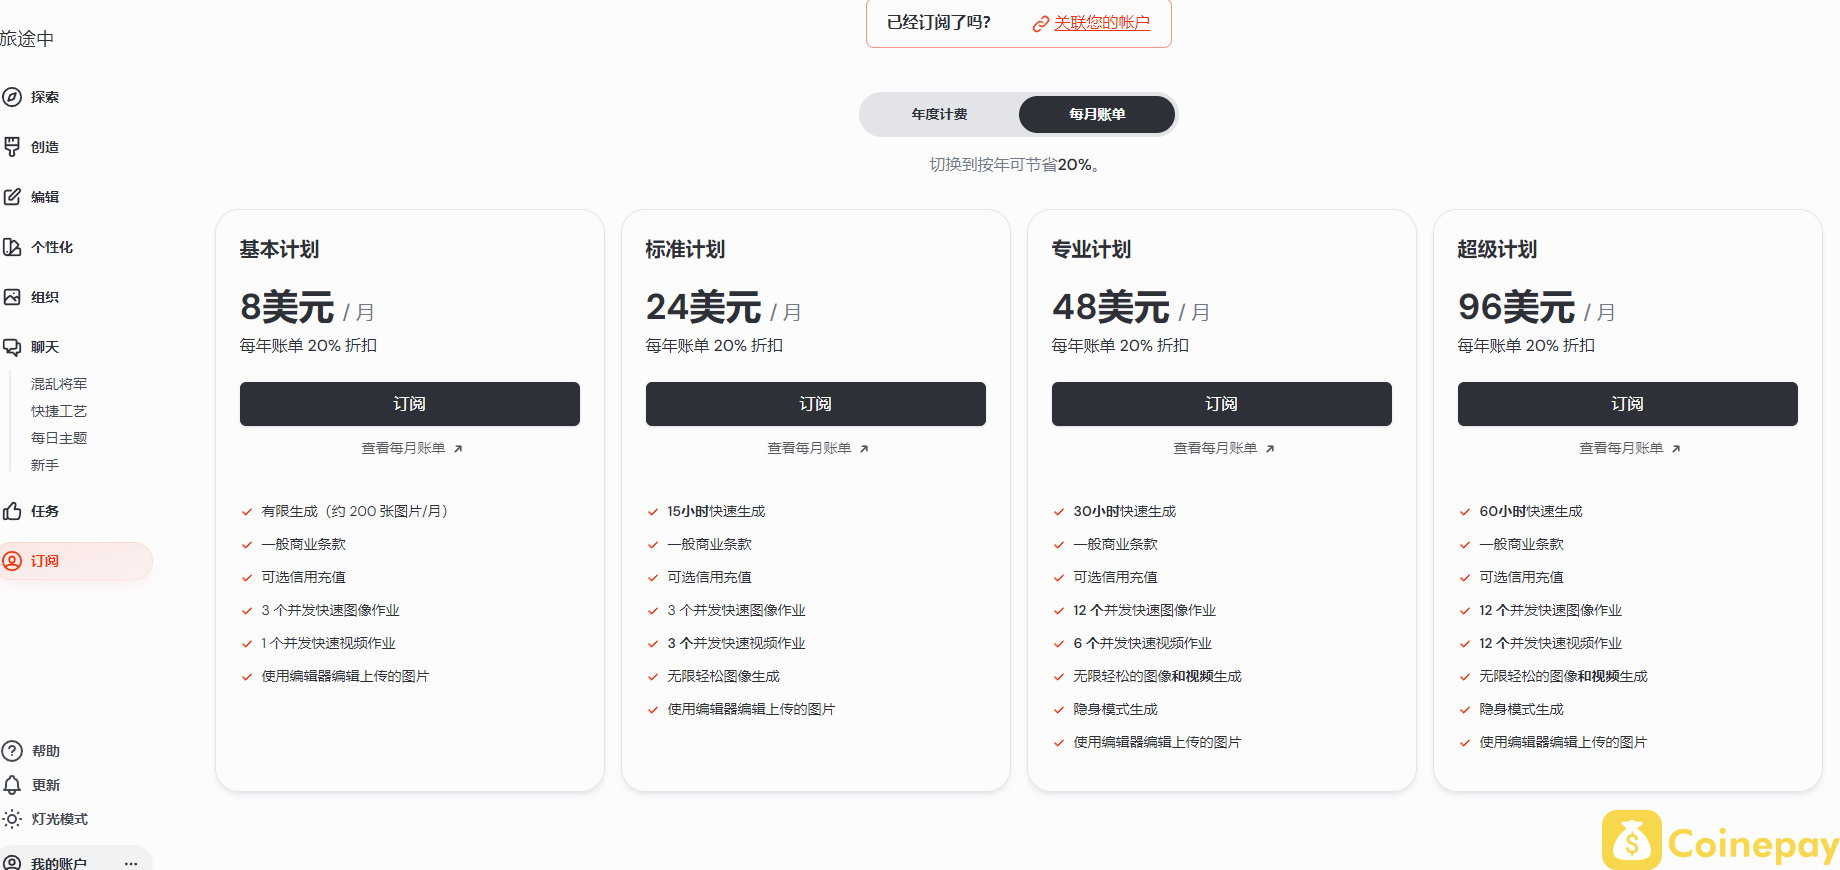The height and width of the screenshot is (870, 1840).
Task: Open the 任务 thumbs-up icon
Action: point(12,511)
